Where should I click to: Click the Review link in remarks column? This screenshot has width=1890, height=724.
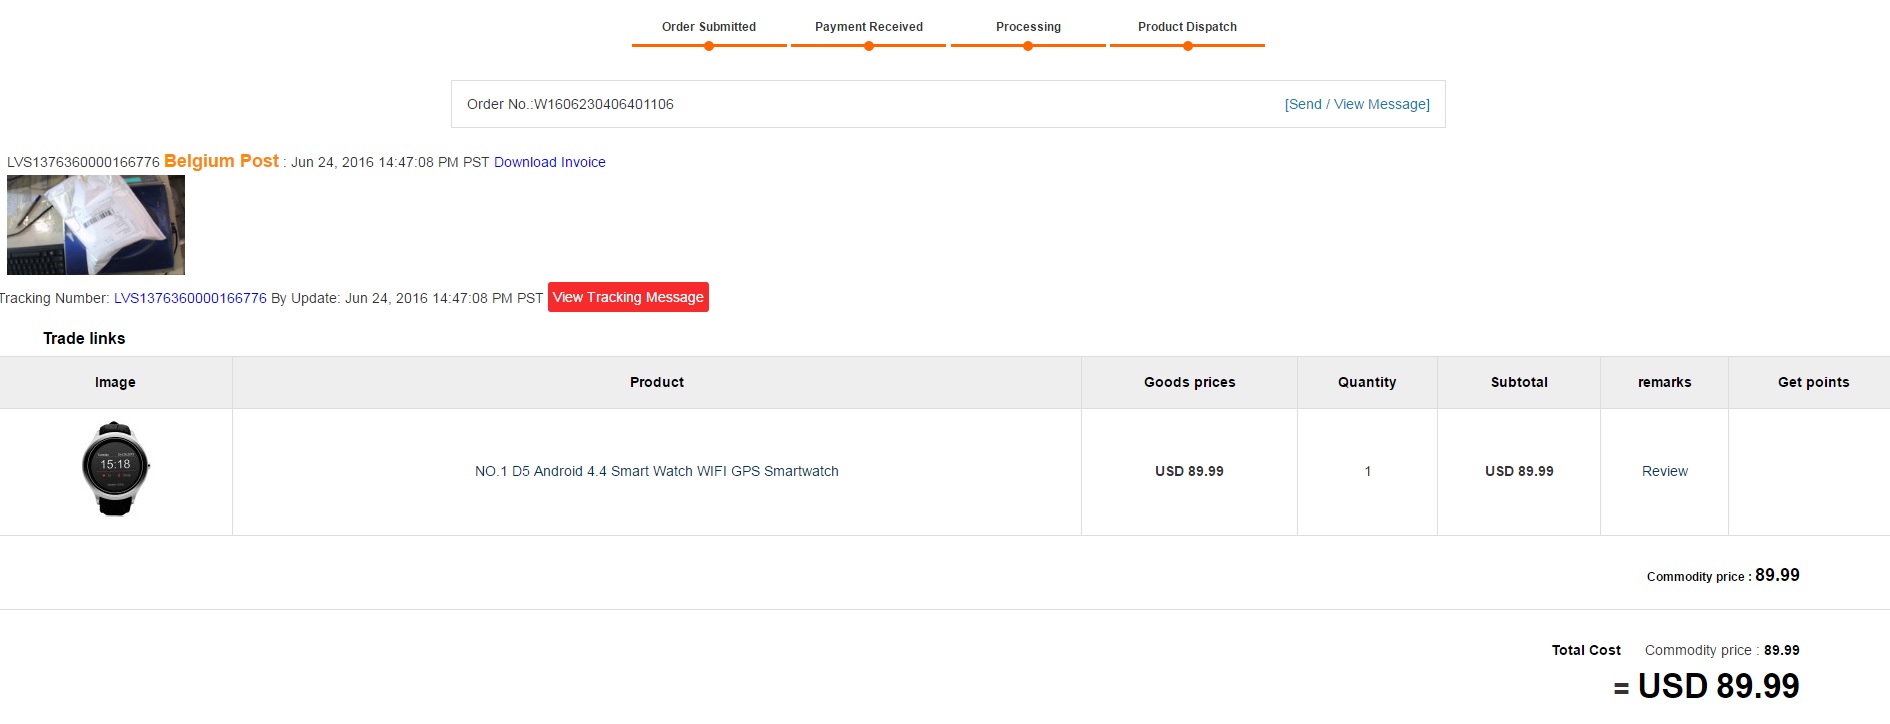tap(1664, 471)
